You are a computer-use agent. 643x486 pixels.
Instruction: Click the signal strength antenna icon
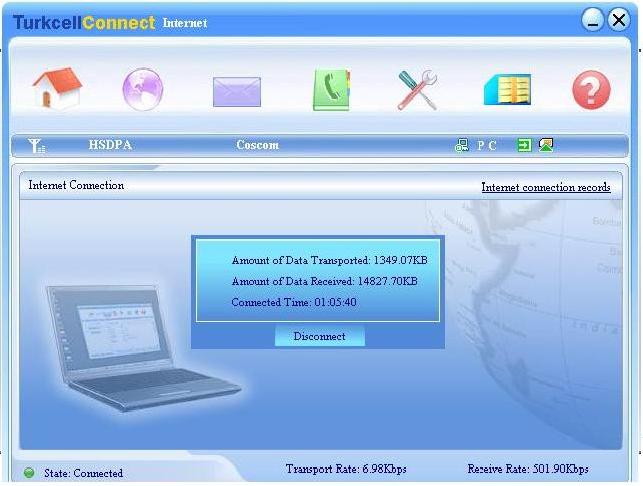point(37,146)
